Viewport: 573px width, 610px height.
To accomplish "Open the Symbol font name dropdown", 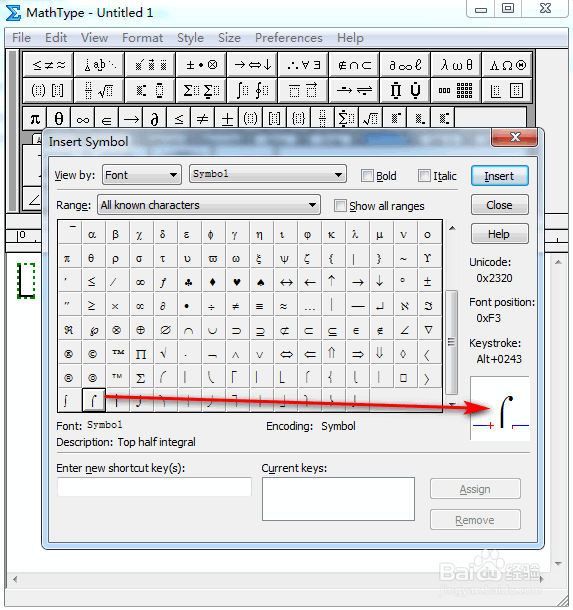I will 268,174.
